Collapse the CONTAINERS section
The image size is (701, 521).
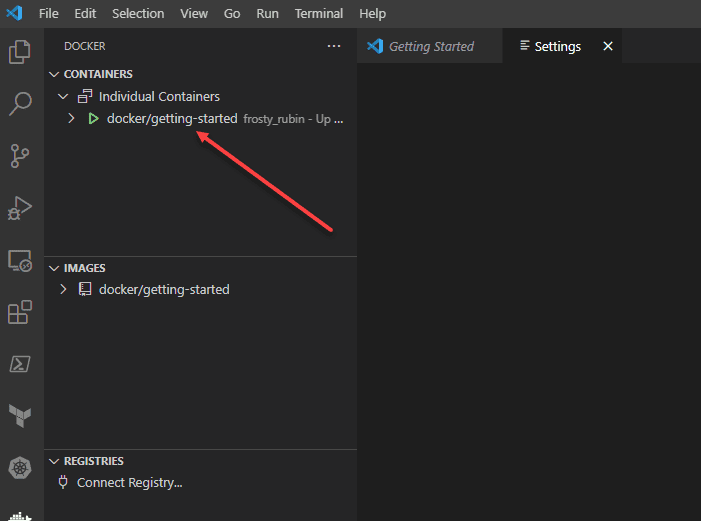[54, 74]
